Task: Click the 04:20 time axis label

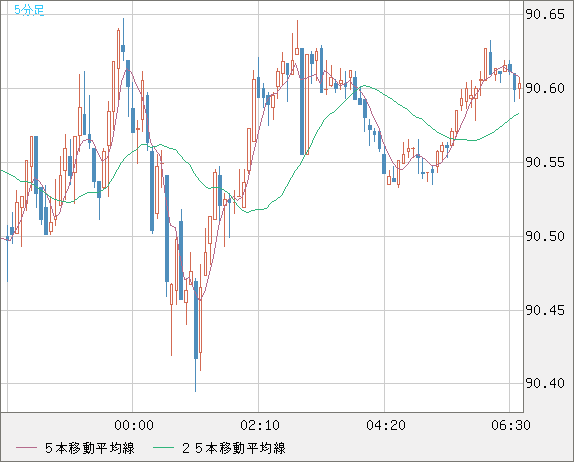Action: [386, 425]
